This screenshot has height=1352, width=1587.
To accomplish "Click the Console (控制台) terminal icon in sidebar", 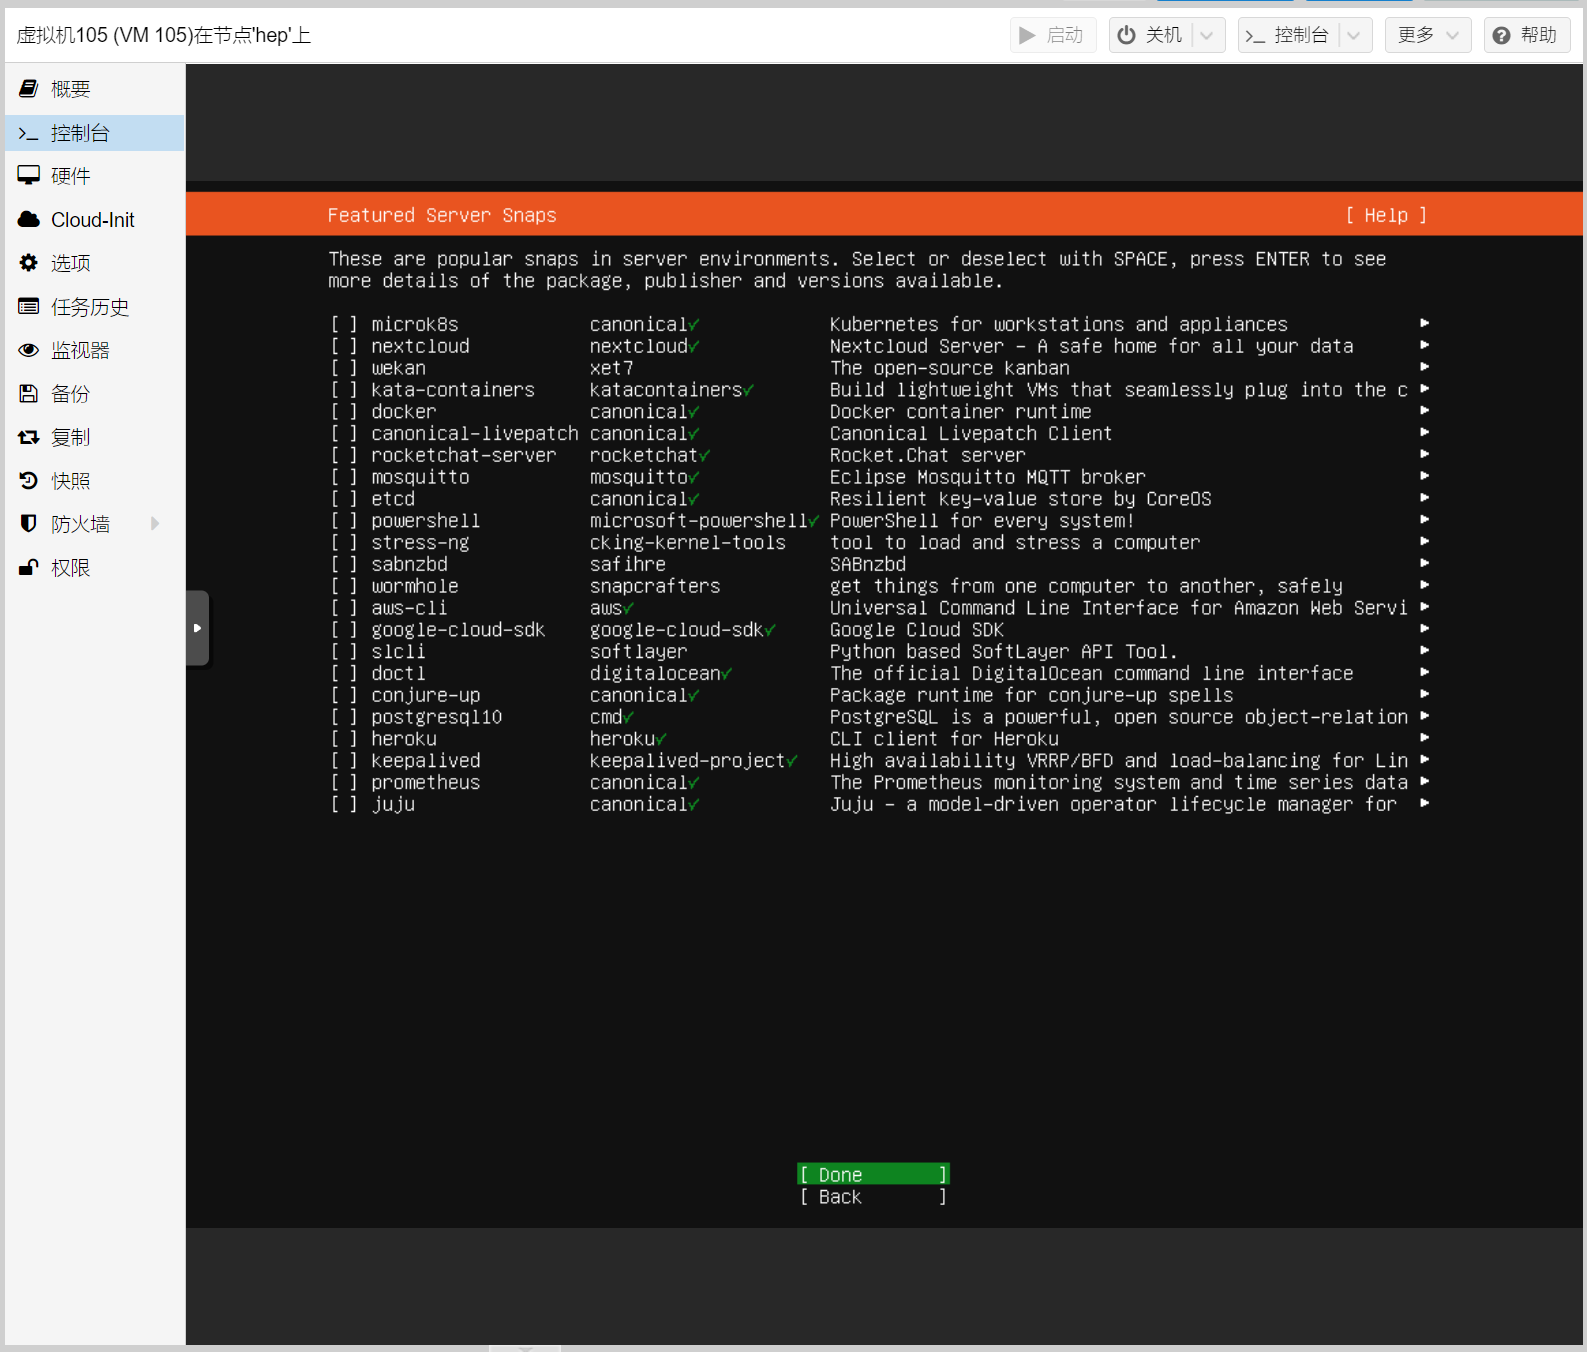I will pyautogui.click(x=29, y=133).
